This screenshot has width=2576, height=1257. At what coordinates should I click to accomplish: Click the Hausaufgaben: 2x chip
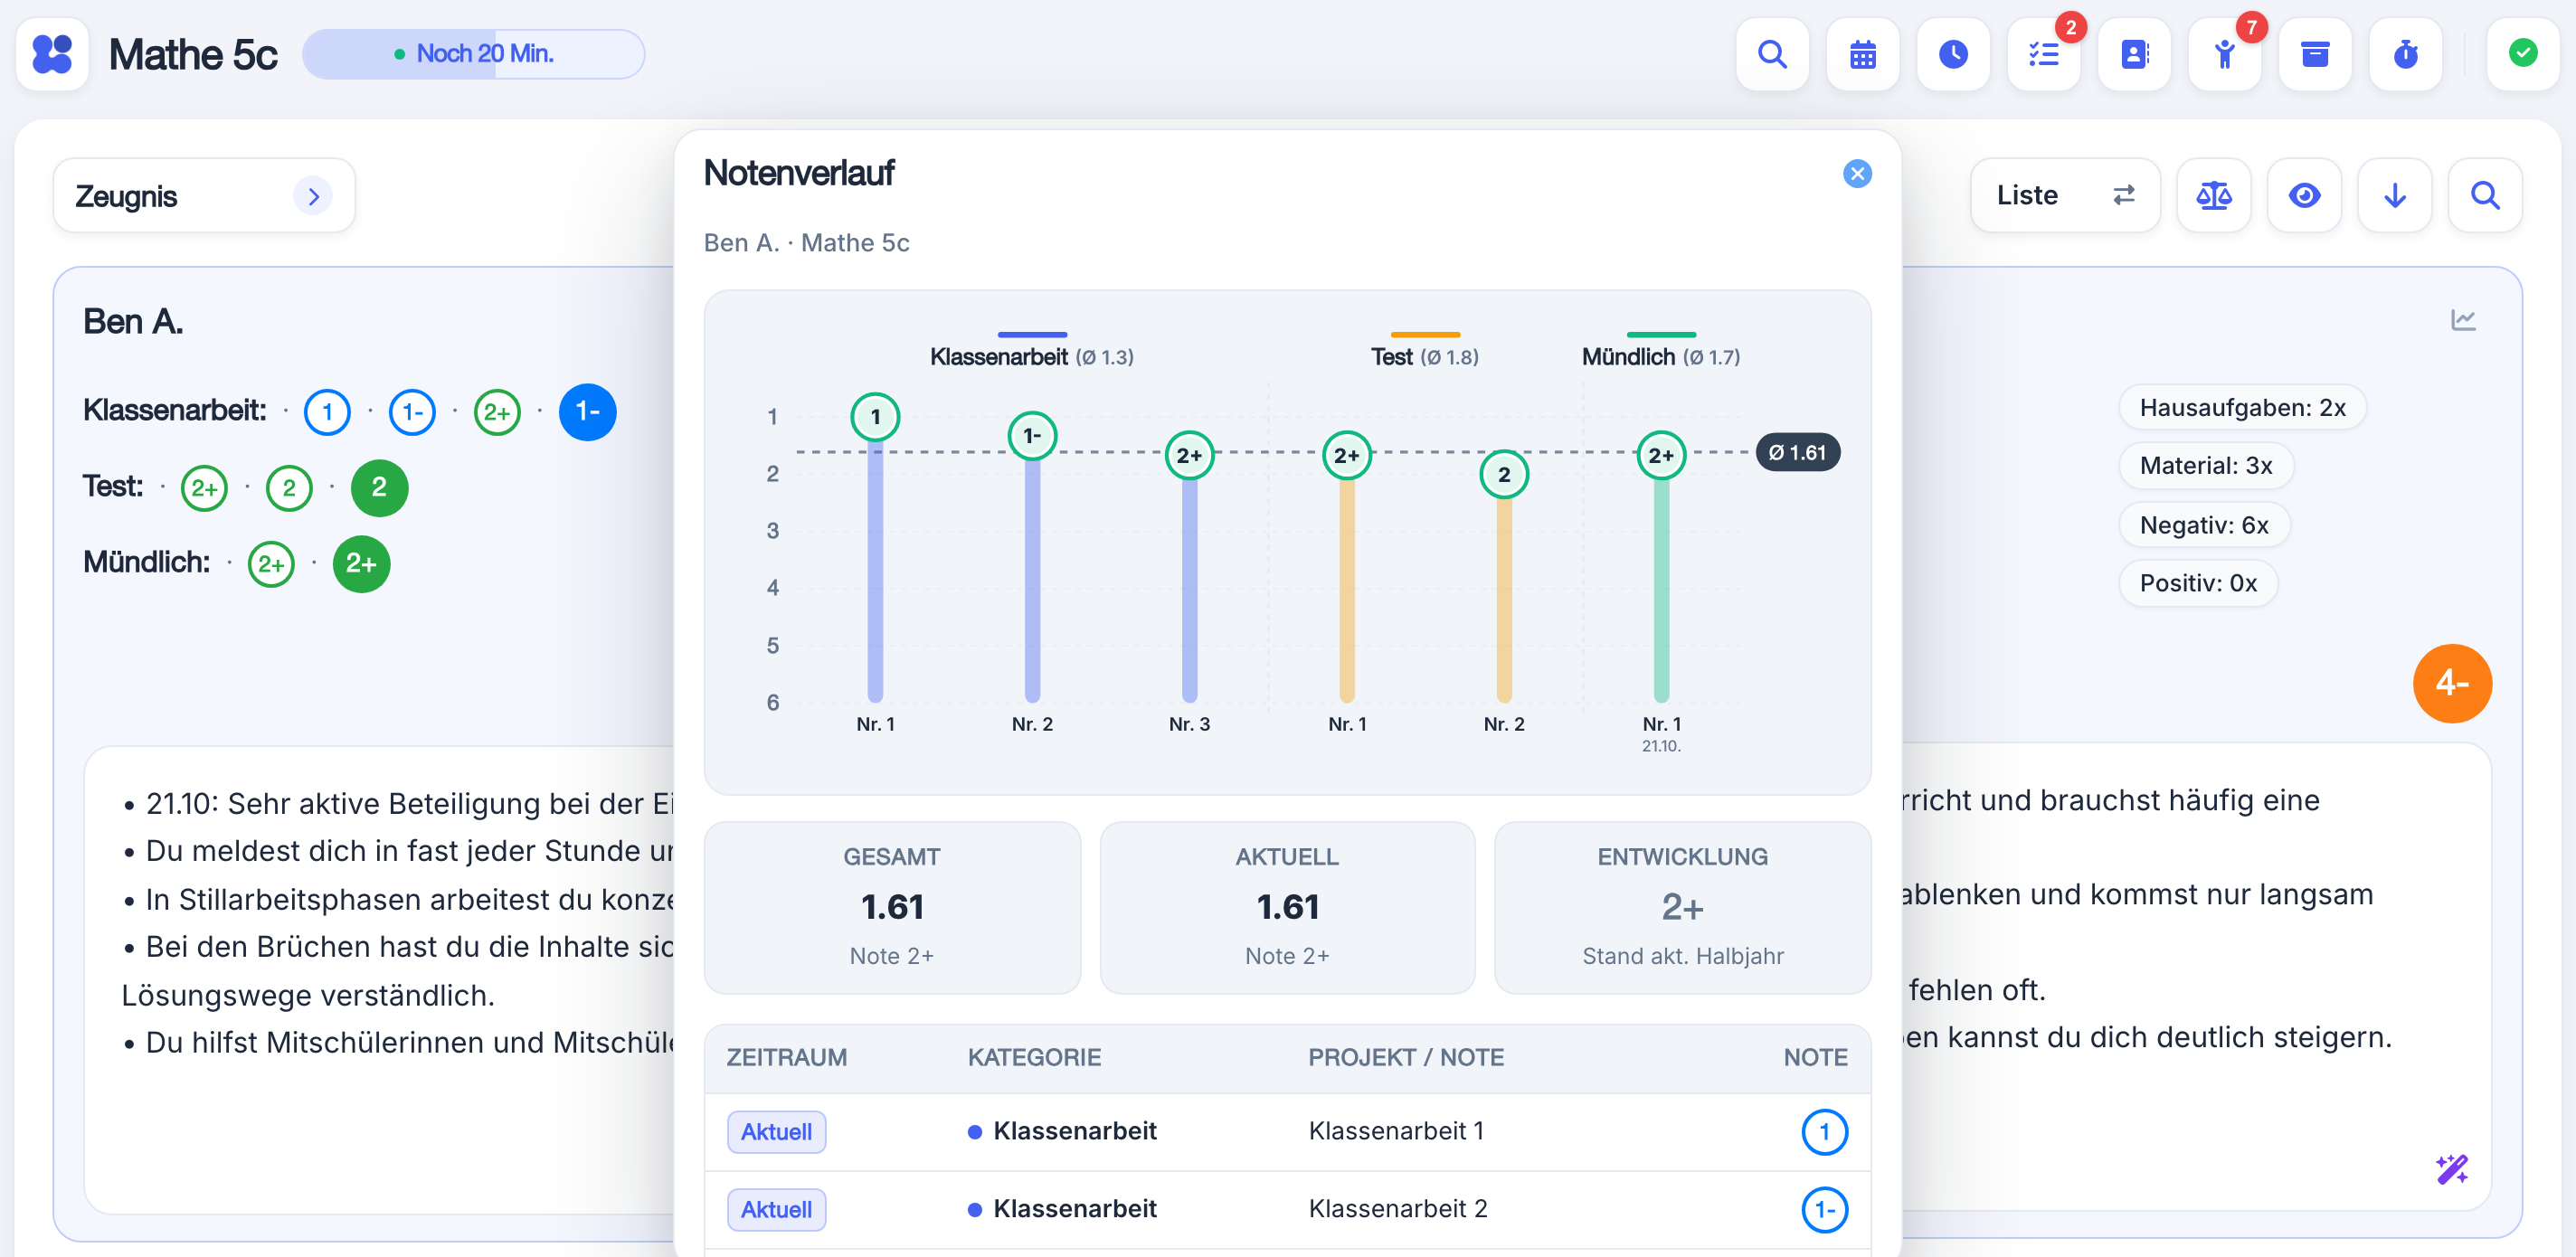click(2242, 408)
